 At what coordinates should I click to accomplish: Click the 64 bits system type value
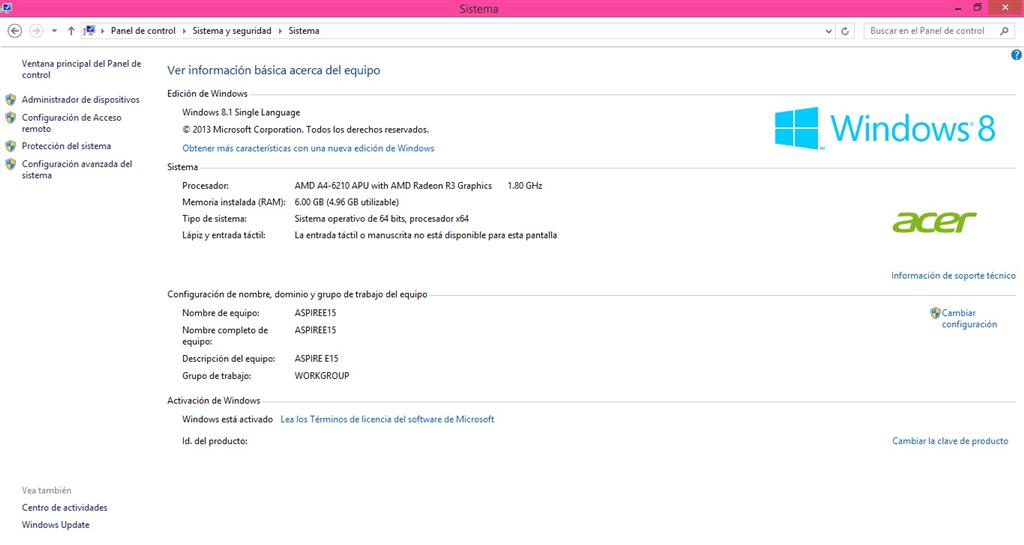pyautogui.click(x=381, y=219)
